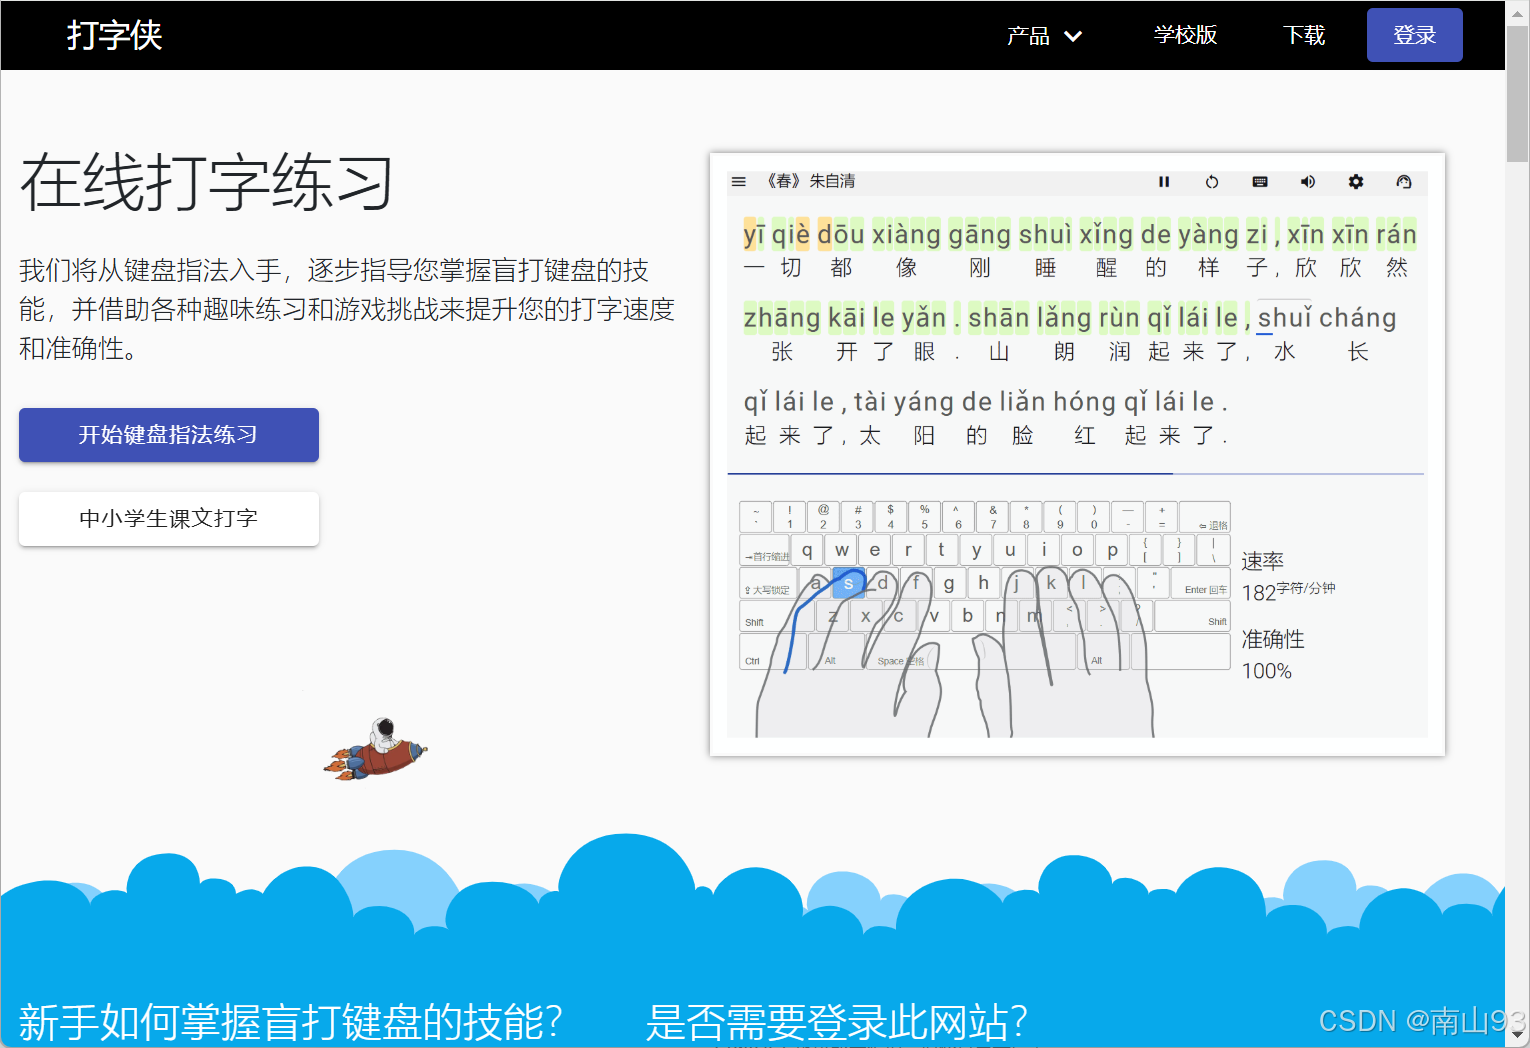The height and width of the screenshot is (1048, 1530).
Task: Click the P key on virtual keyboard
Action: click(x=1112, y=550)
